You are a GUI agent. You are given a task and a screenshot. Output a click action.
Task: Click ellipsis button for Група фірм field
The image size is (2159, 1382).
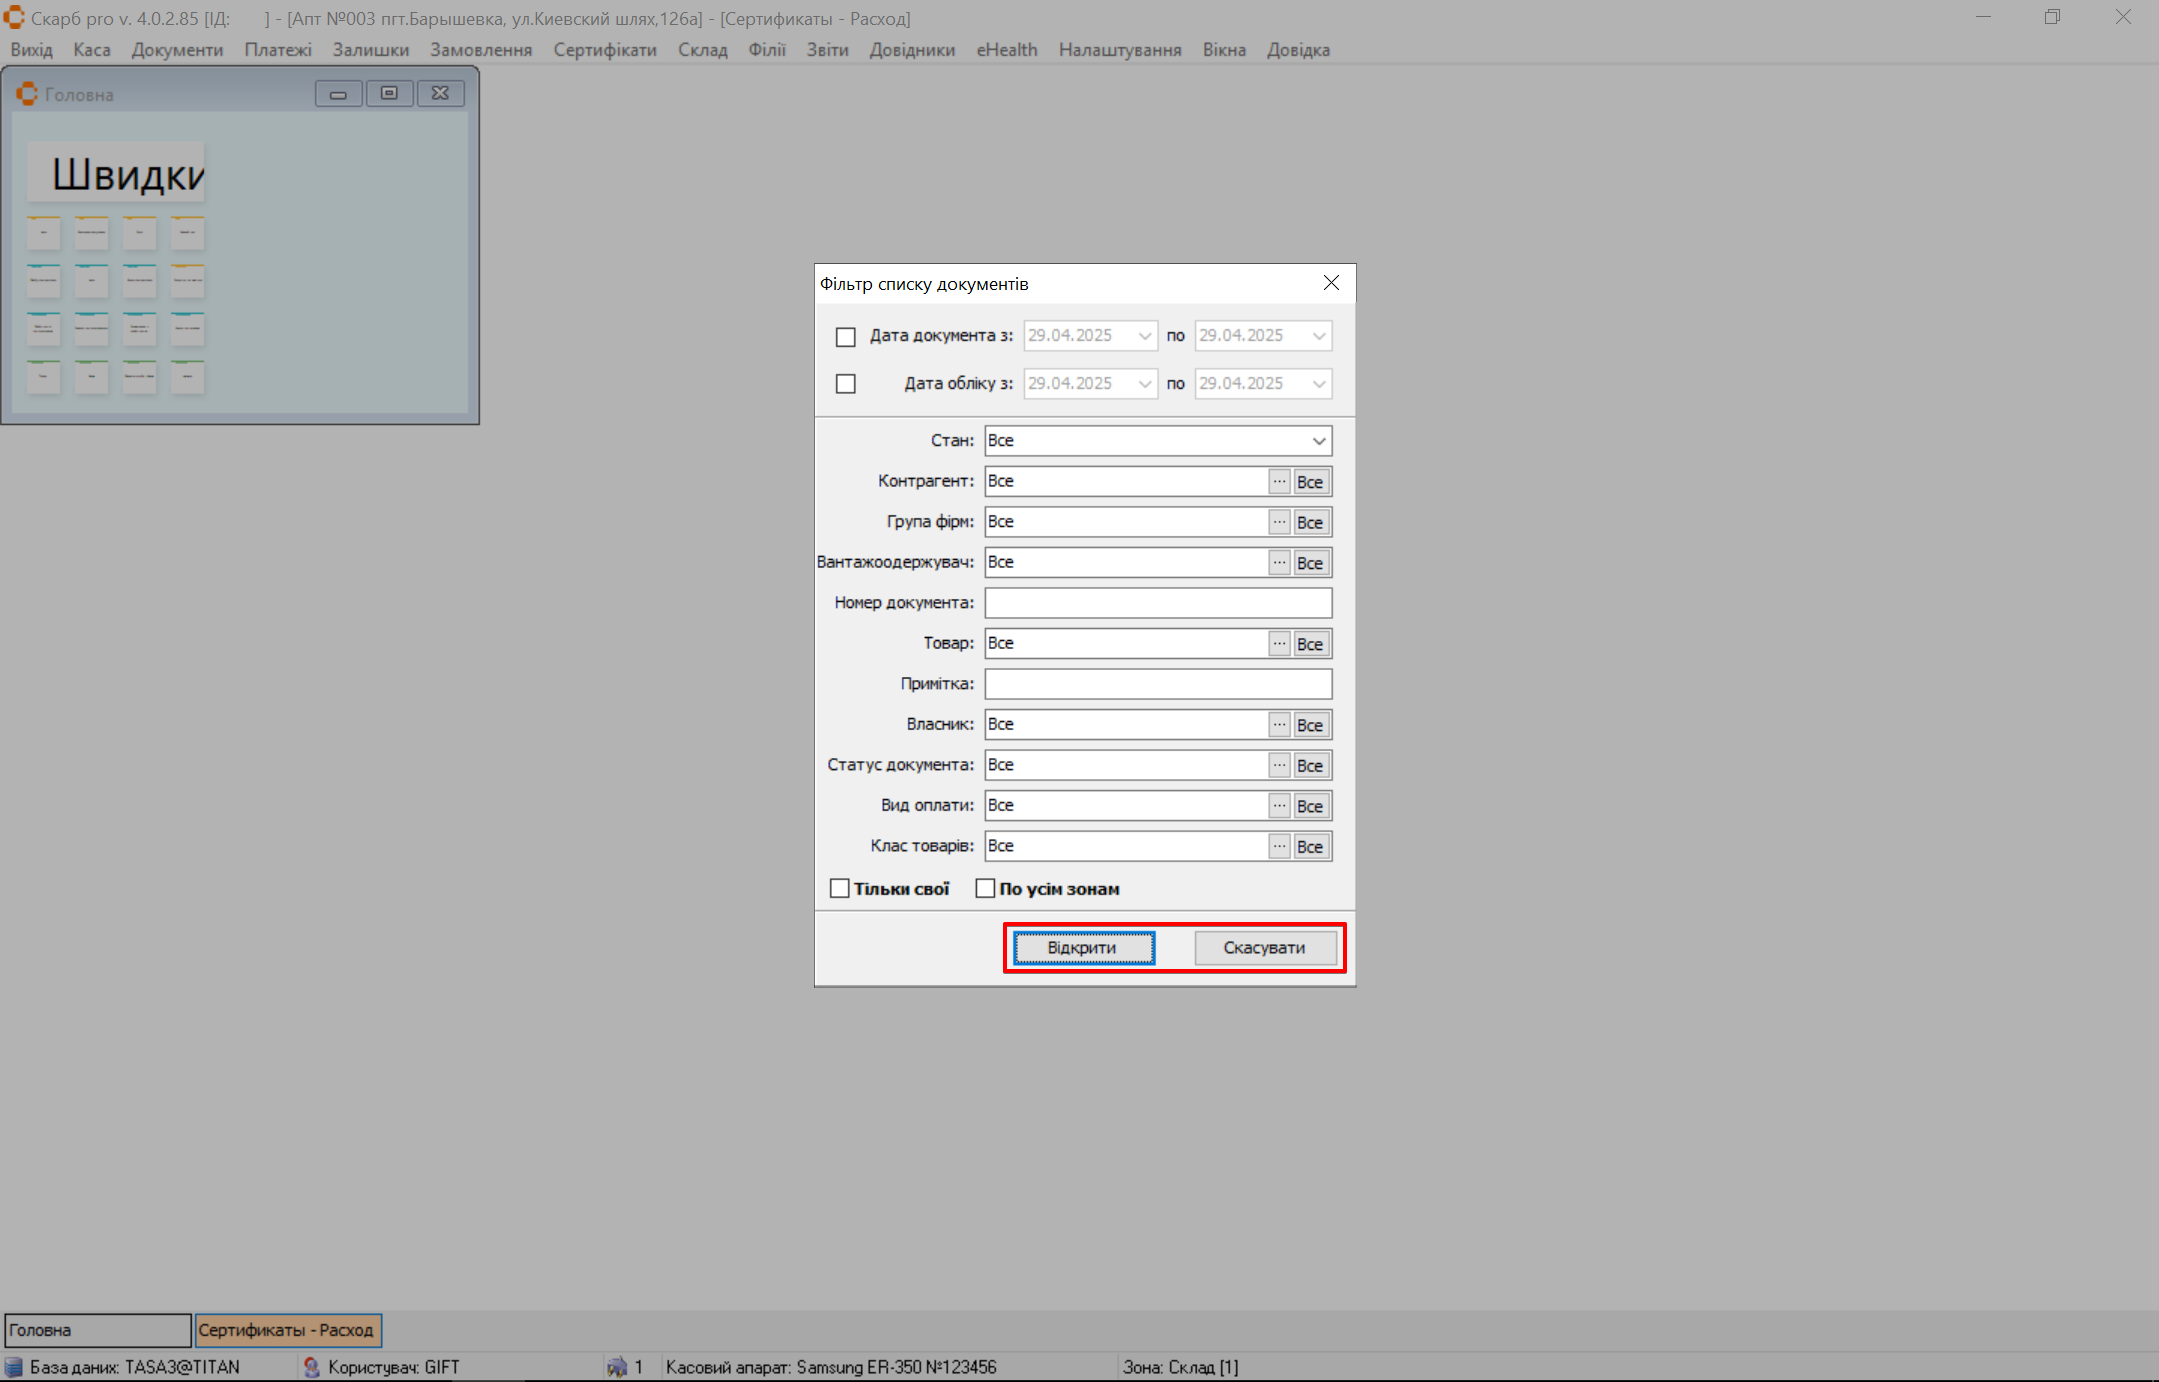point(1279,522)
